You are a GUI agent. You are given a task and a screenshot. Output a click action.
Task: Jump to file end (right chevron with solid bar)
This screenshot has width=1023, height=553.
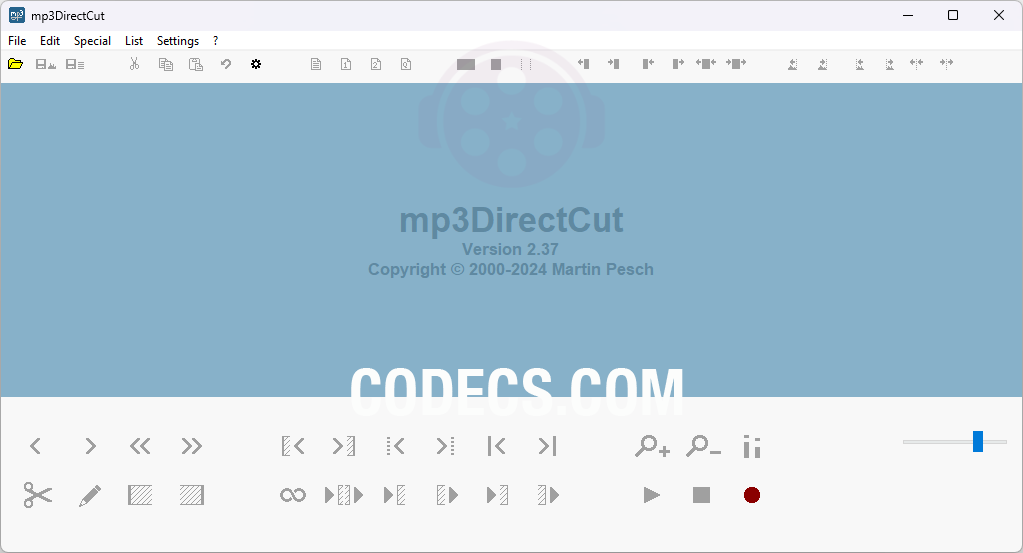(547, 446)
